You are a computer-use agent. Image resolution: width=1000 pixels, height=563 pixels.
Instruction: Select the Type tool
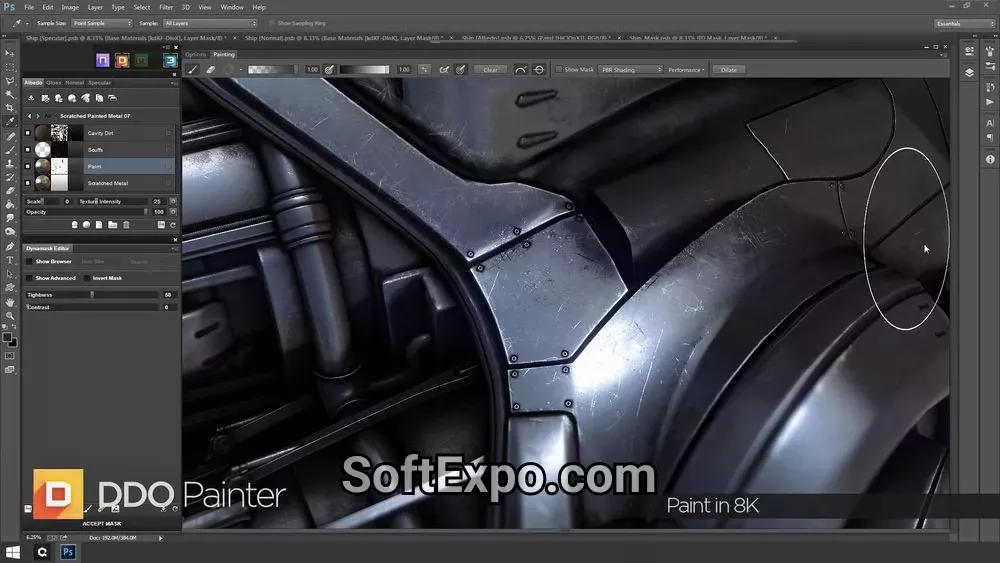click(10, 260)
